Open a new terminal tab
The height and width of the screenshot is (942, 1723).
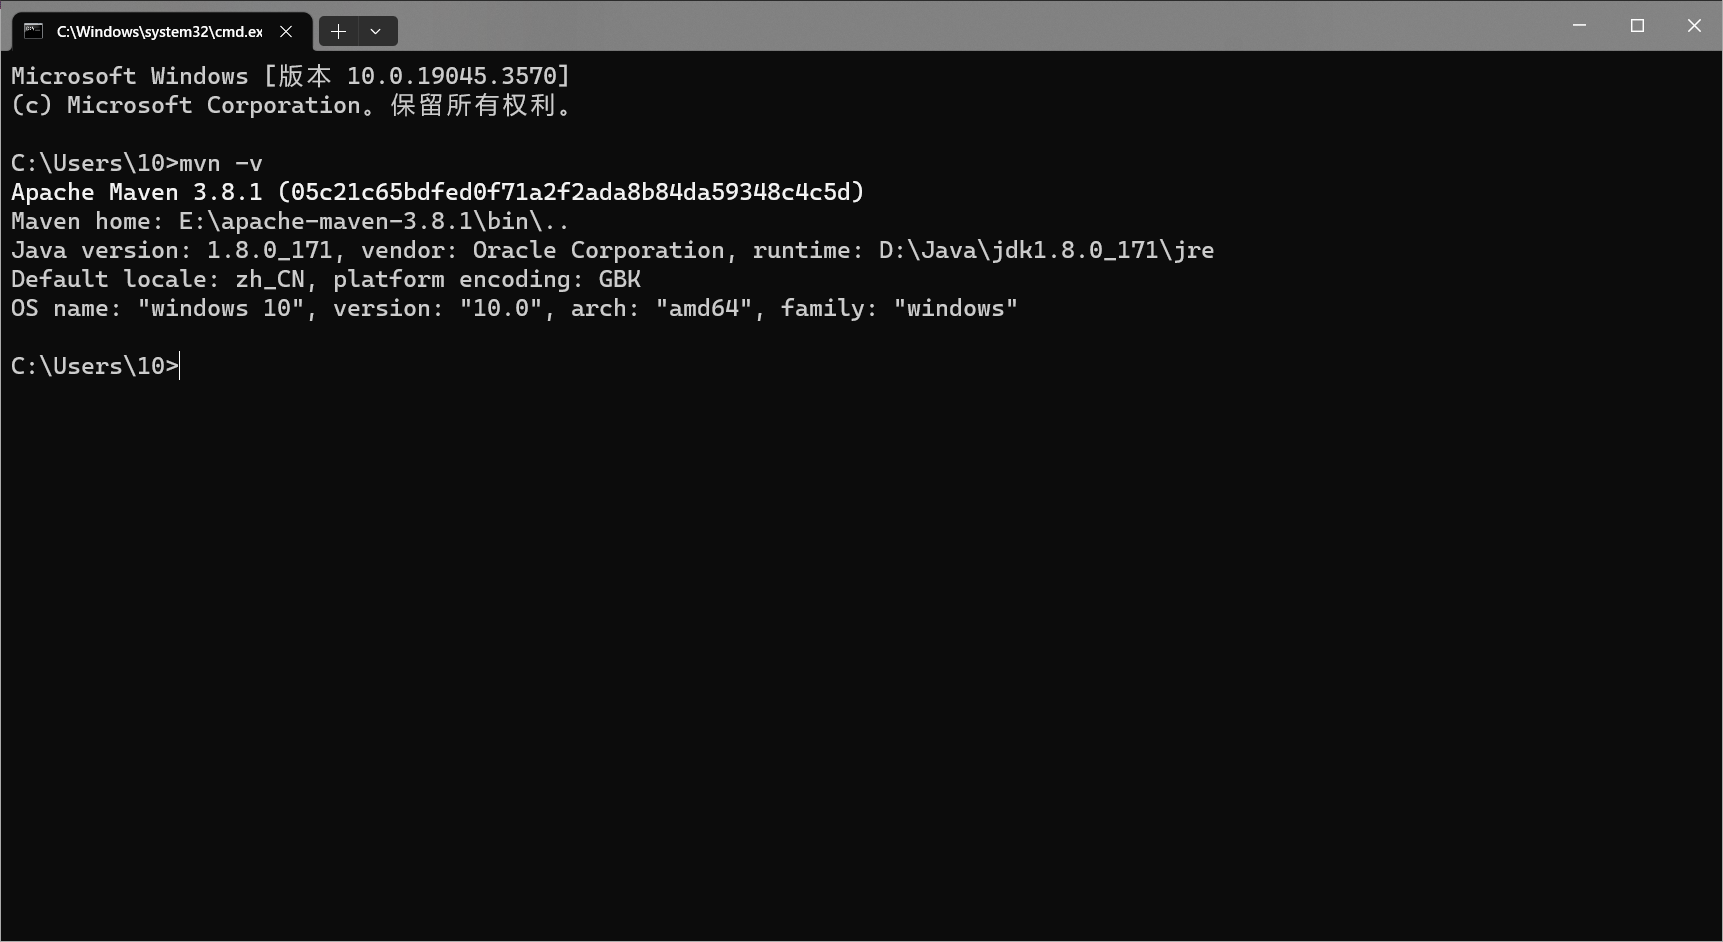click(x=338, y=31)
